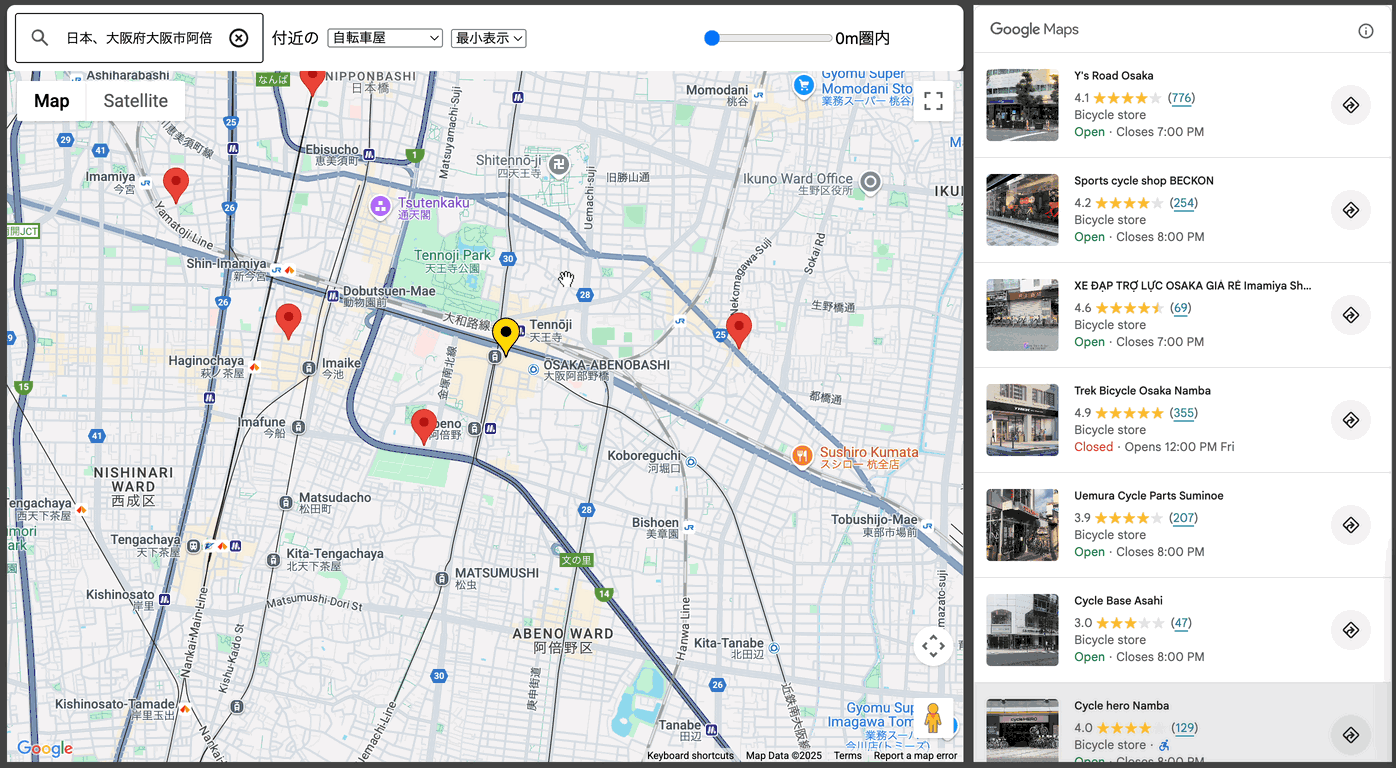Viewport: 1396px width, 768px height.
Task: Open 69 reviews link
Action: [x=1181, y=308]
